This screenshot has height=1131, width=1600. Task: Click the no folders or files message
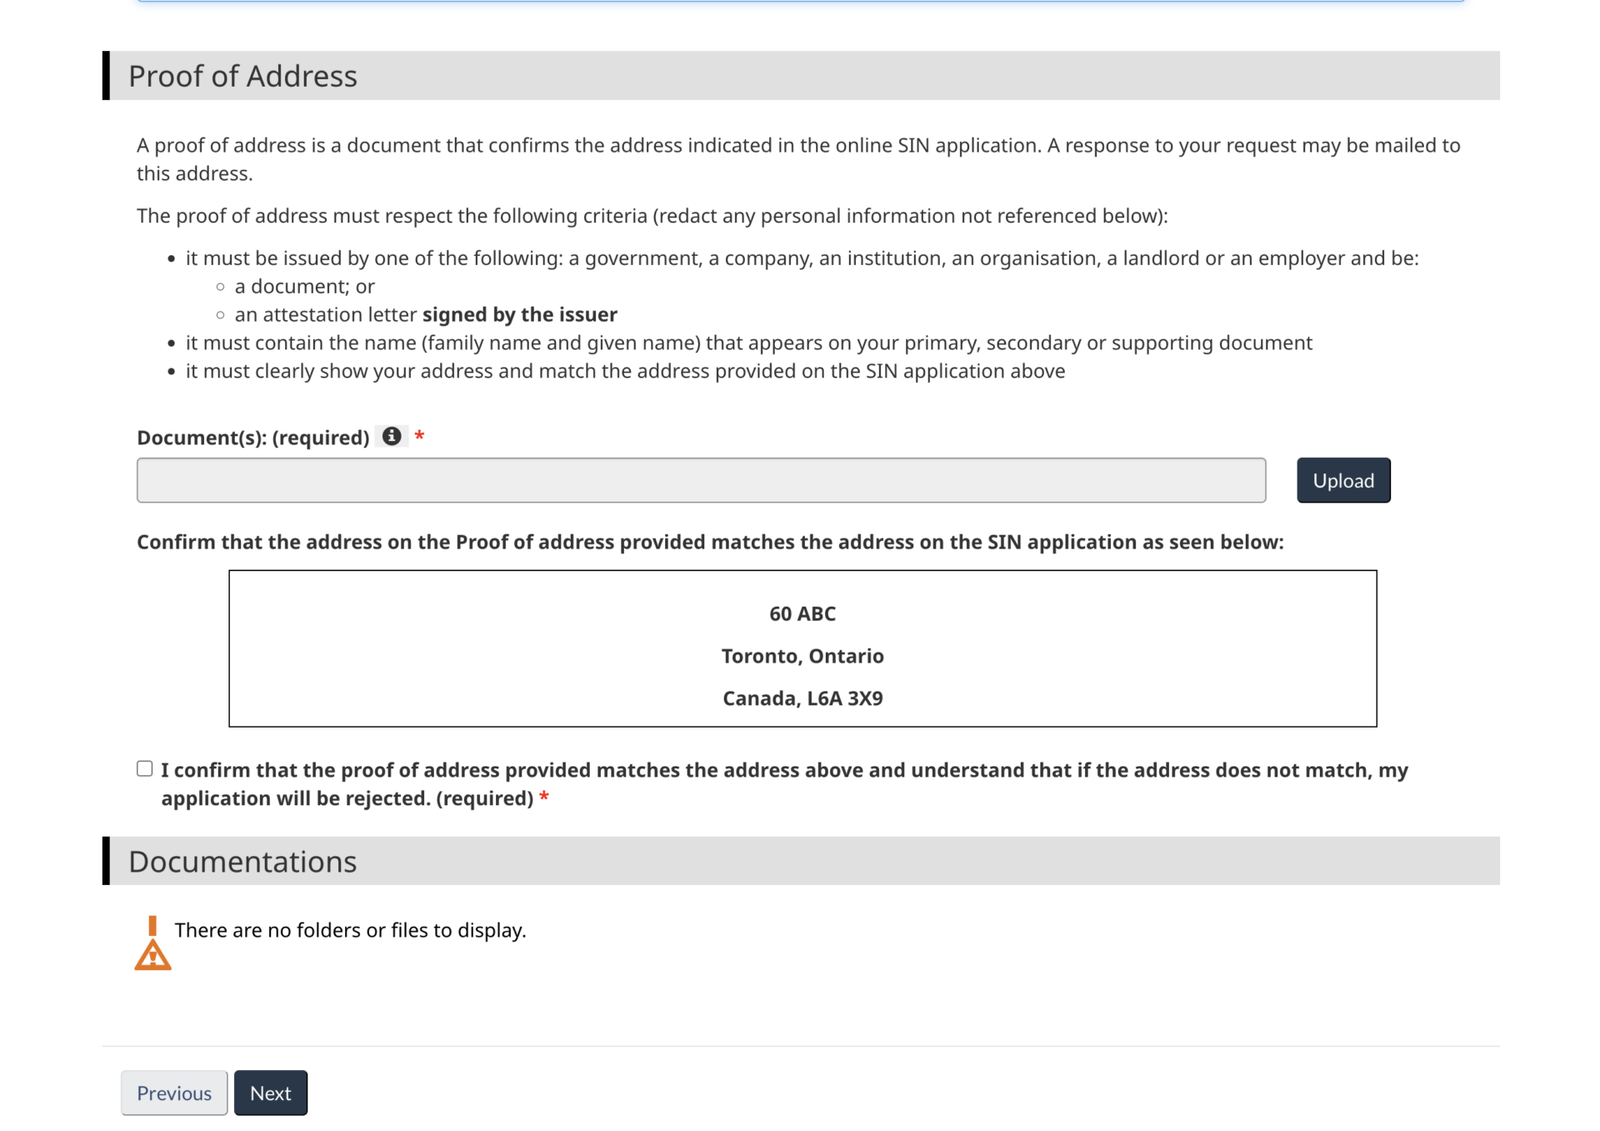(350, 929)
